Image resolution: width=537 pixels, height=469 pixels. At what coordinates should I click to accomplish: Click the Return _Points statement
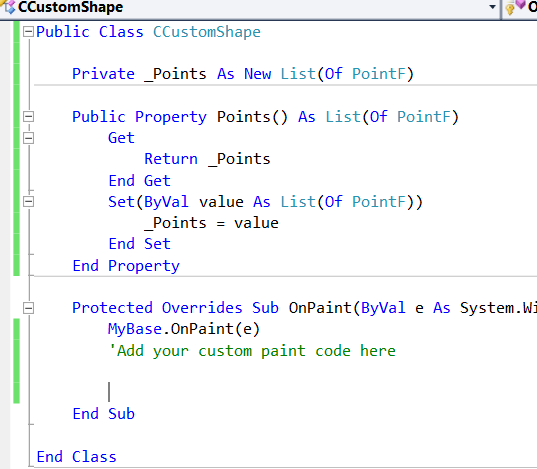pos(207,159)
